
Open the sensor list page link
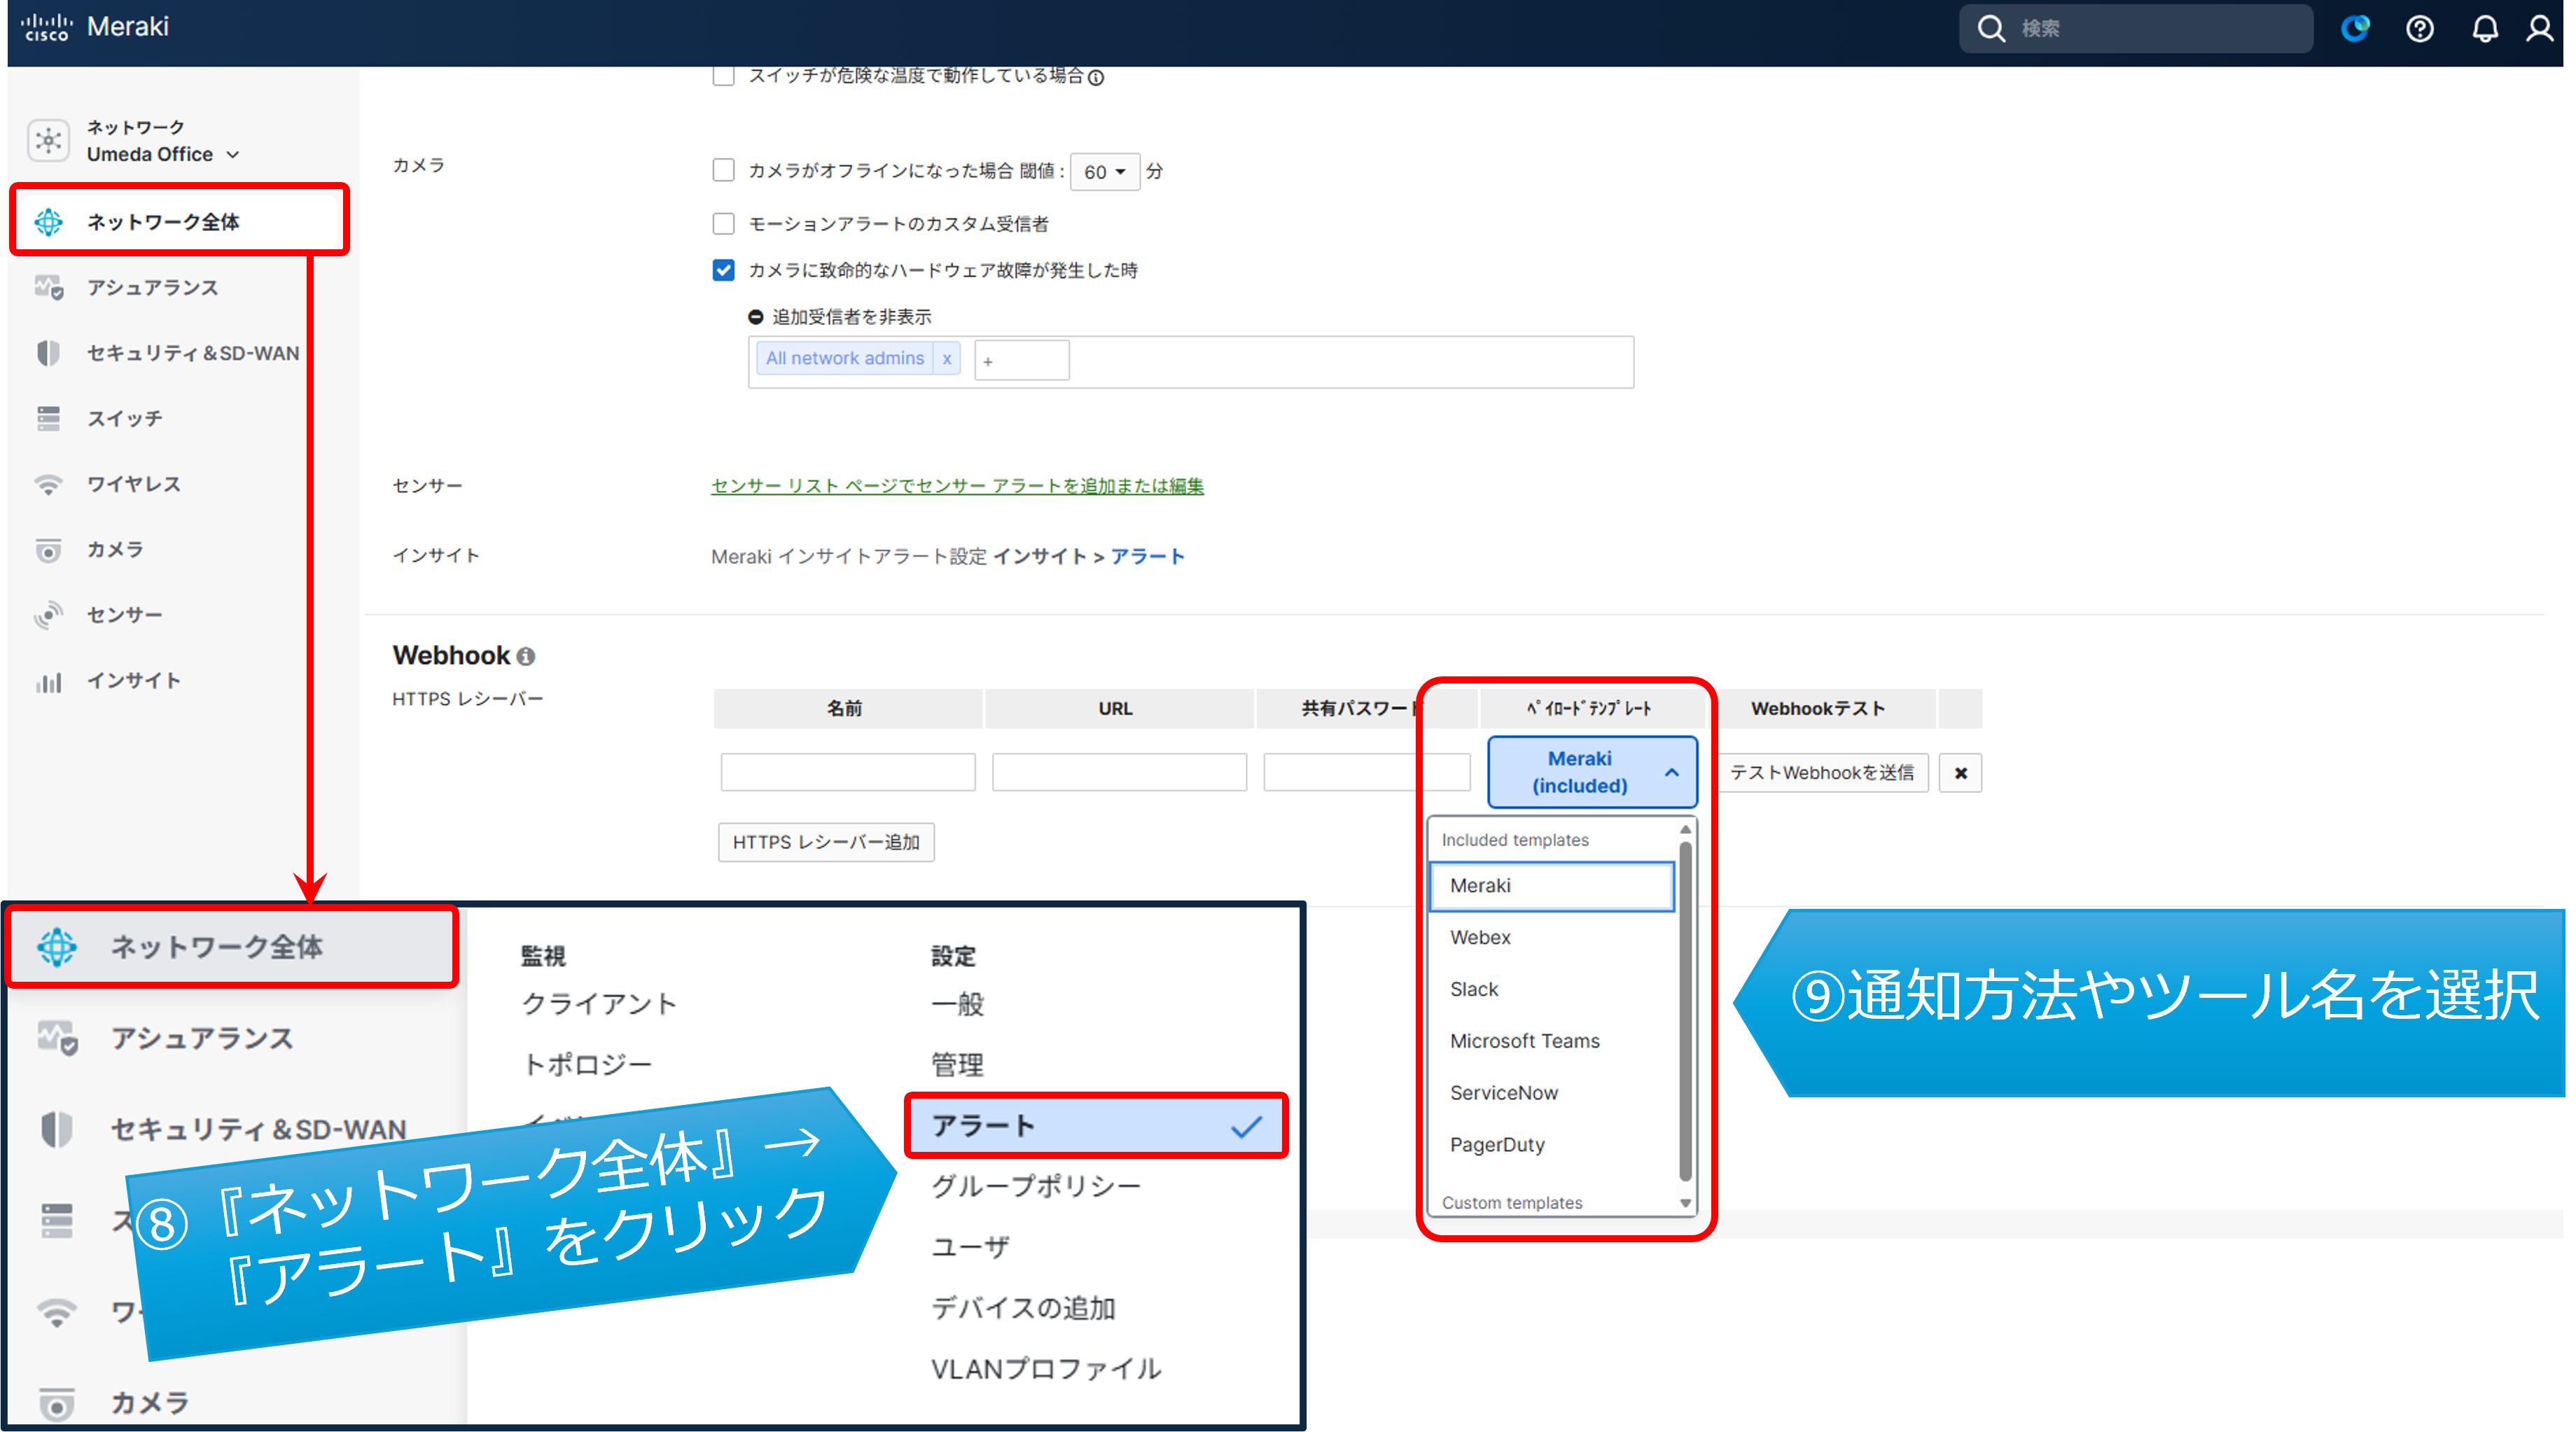click(957, 486)
